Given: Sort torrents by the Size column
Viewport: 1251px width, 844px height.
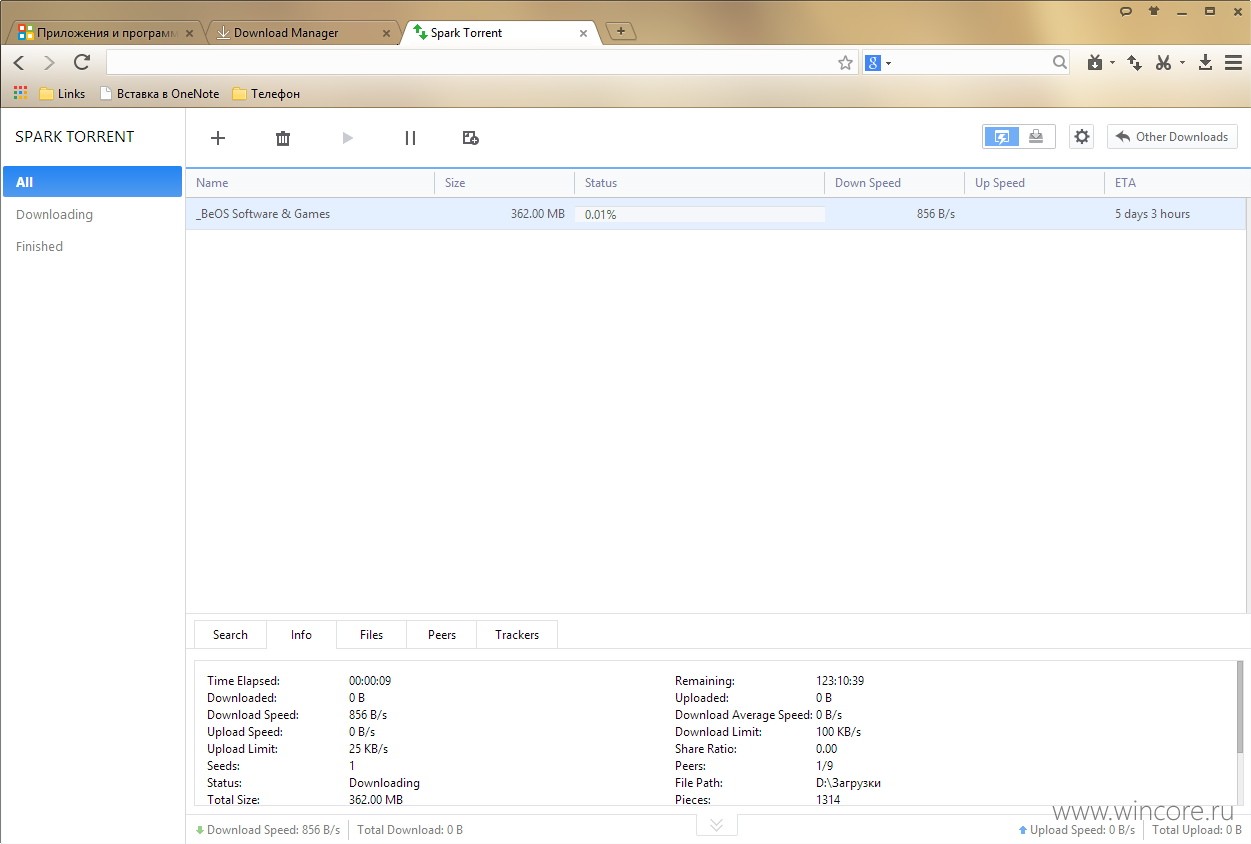Looking at the screenshot, I should point(505,183).
